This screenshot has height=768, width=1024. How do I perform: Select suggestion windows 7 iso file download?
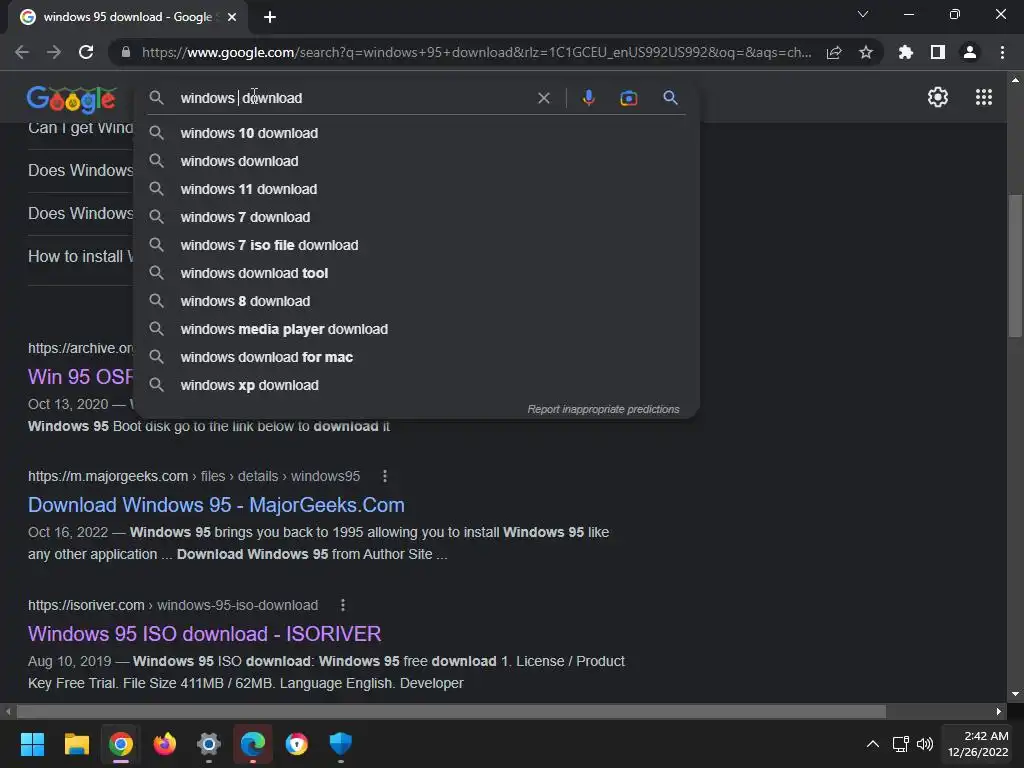tap(416, 246)
